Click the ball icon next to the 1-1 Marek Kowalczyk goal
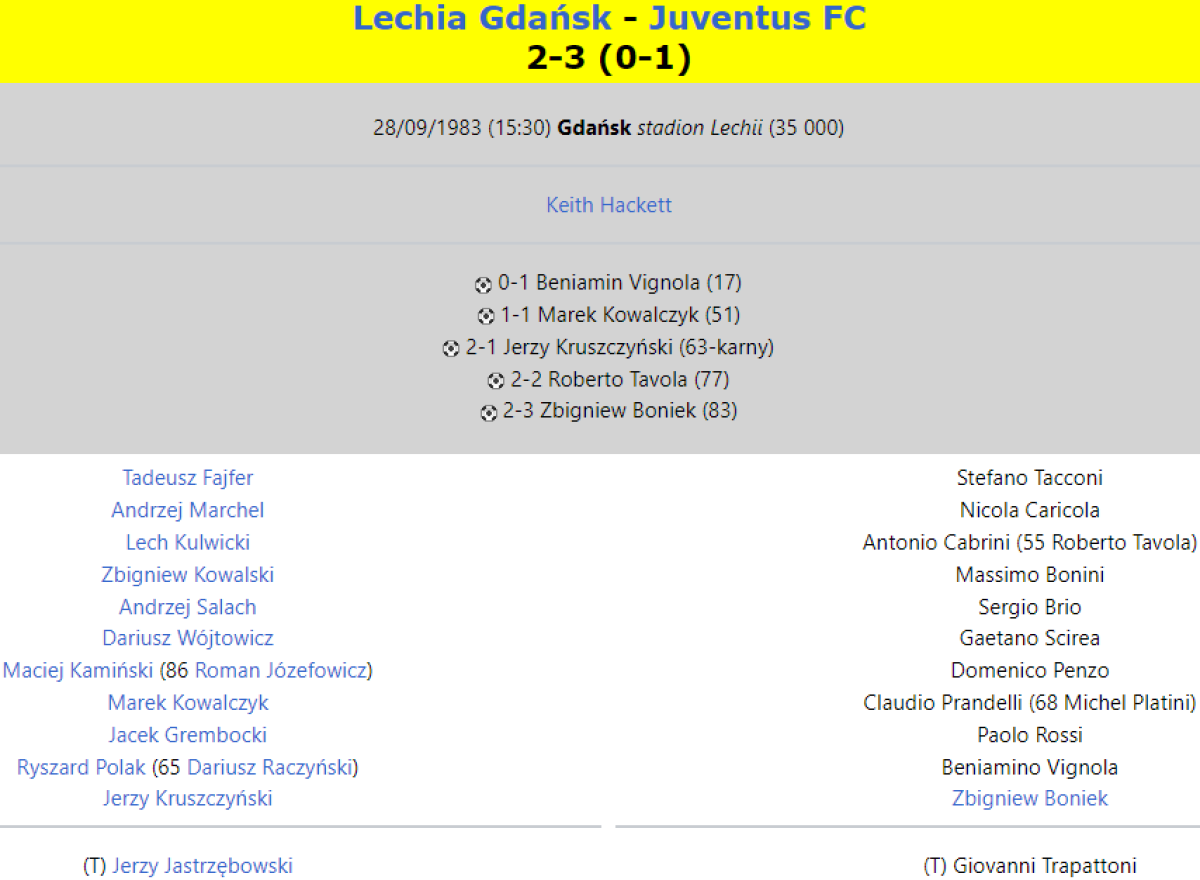Screen dimensions: 1200x880 pos(486,317)
